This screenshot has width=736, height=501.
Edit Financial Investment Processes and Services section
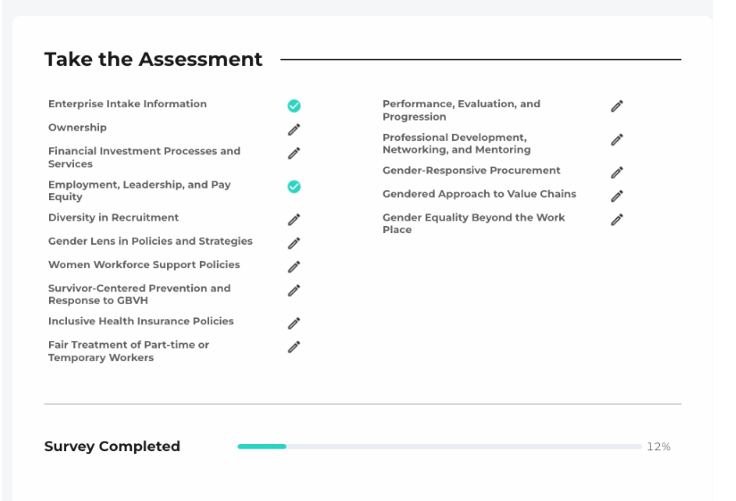click(x=294, y=153)
